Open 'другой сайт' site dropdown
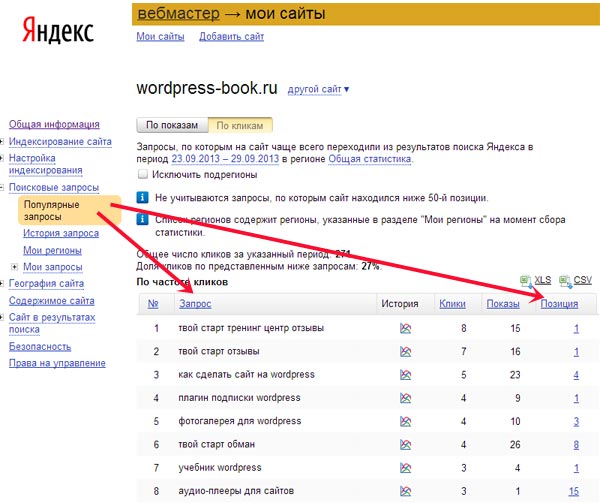The height and width of the screenshot is (503, 600). (318, 89)
